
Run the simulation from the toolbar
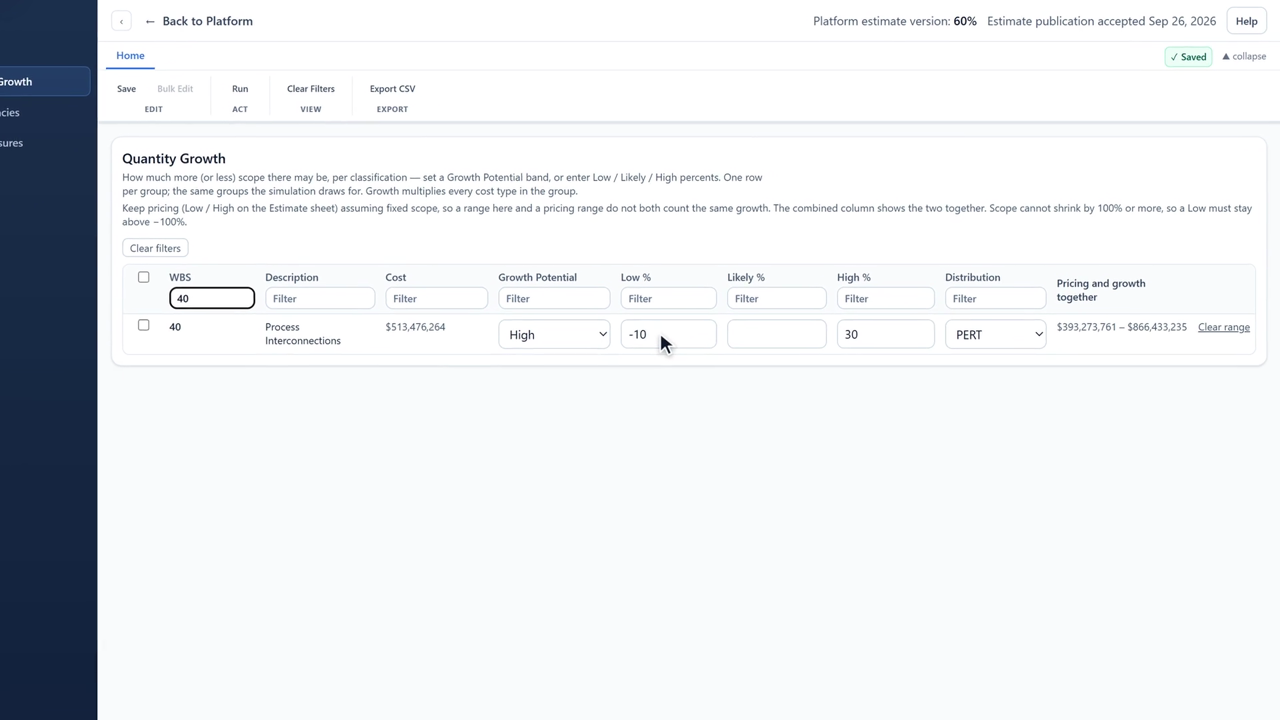tap(240, 89)
